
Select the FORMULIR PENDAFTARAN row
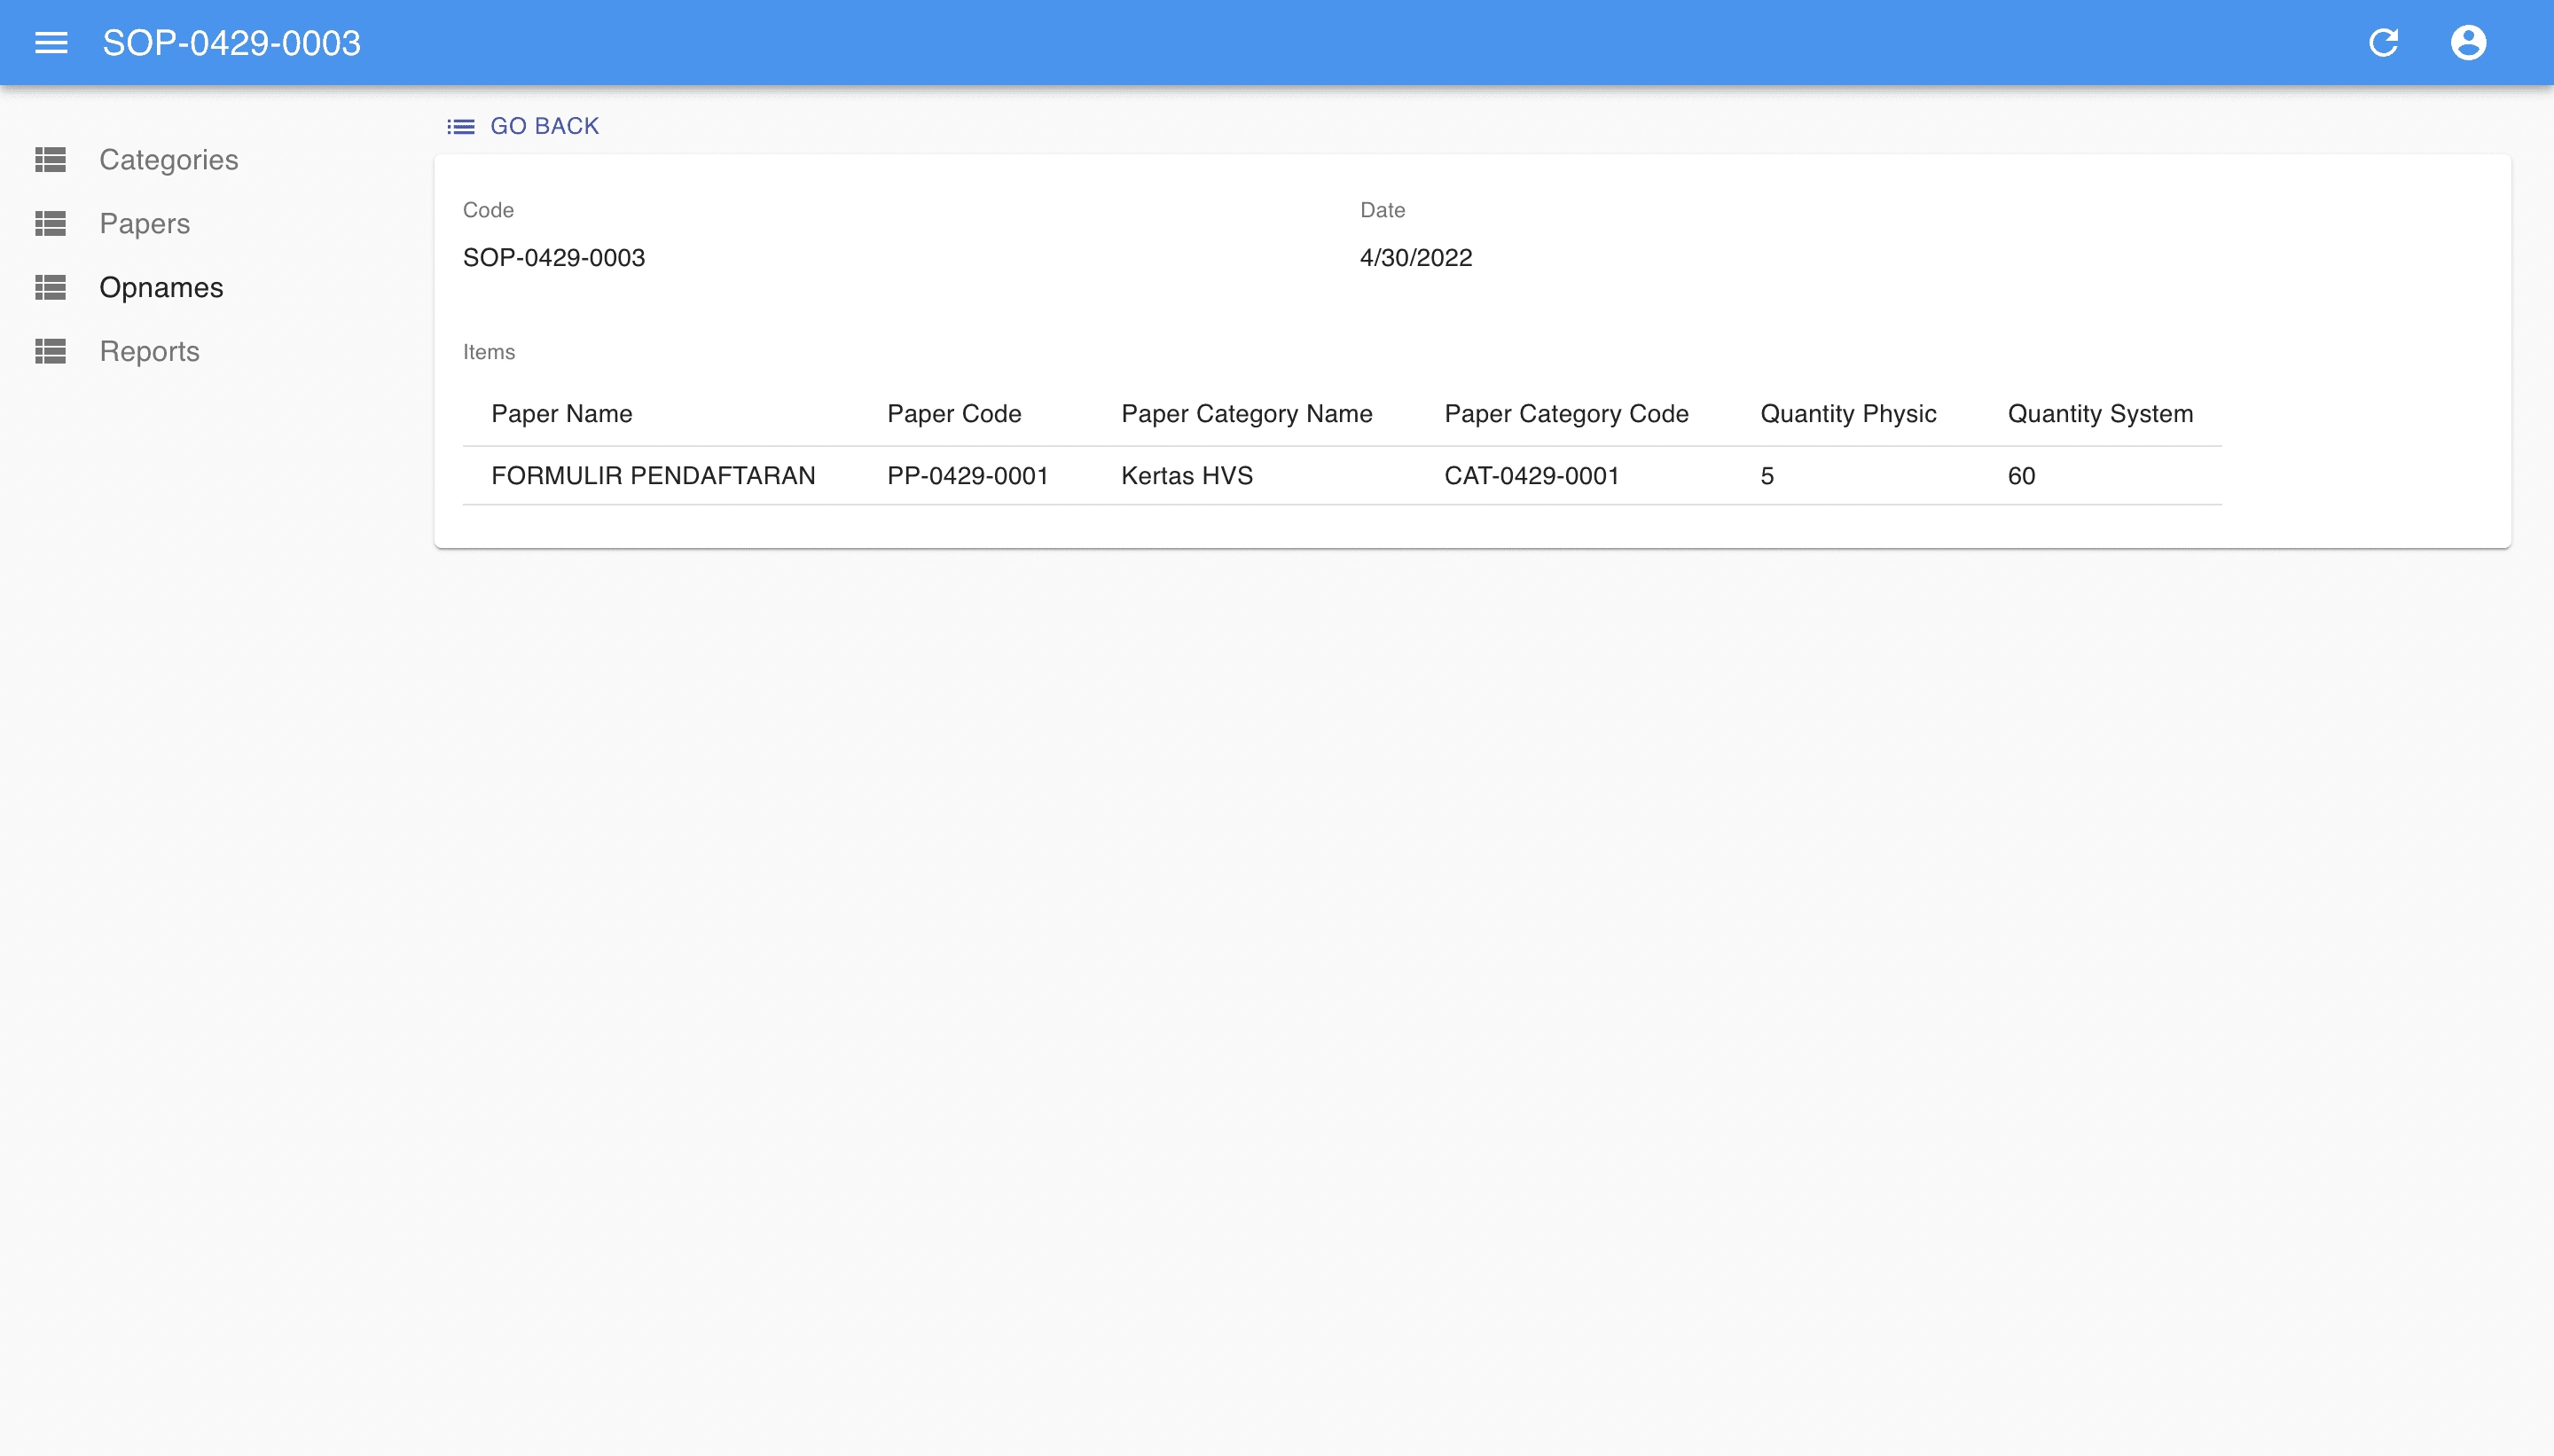653,476
